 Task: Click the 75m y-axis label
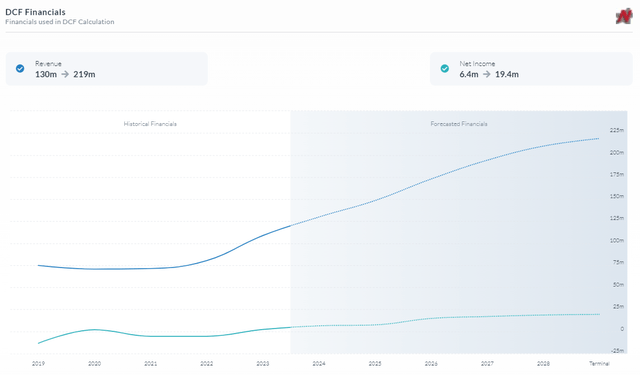coord(618,262)
